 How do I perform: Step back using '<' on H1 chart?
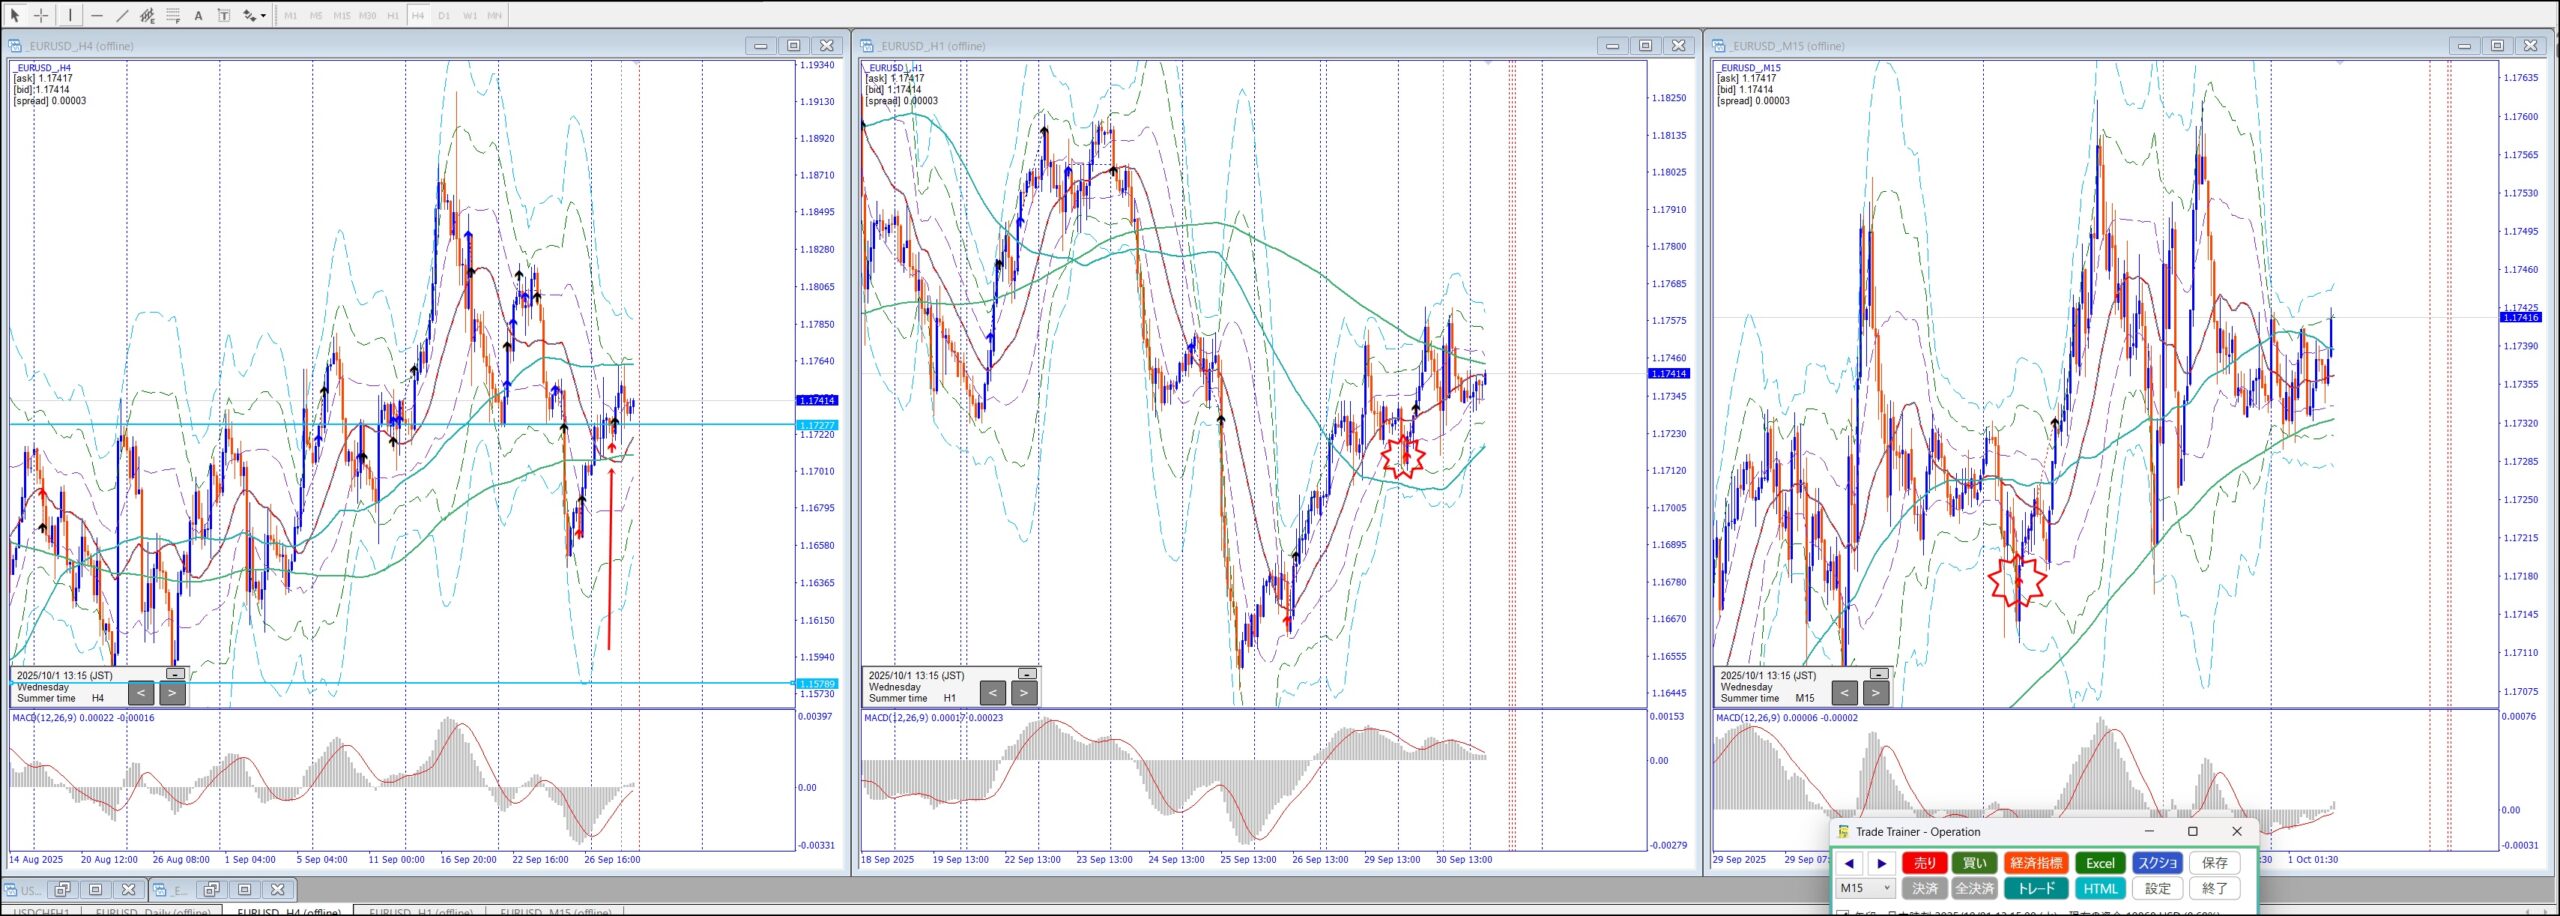tap(993, 692)
